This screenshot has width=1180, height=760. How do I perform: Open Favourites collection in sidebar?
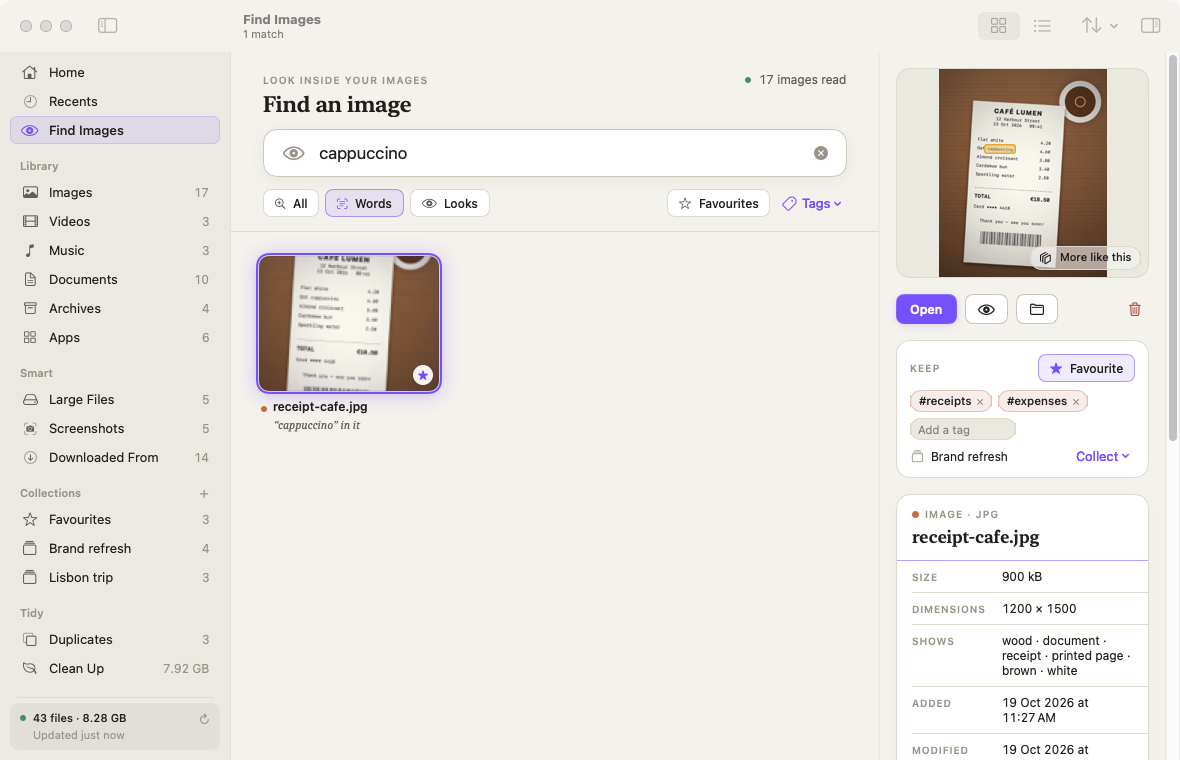point(115,519)
